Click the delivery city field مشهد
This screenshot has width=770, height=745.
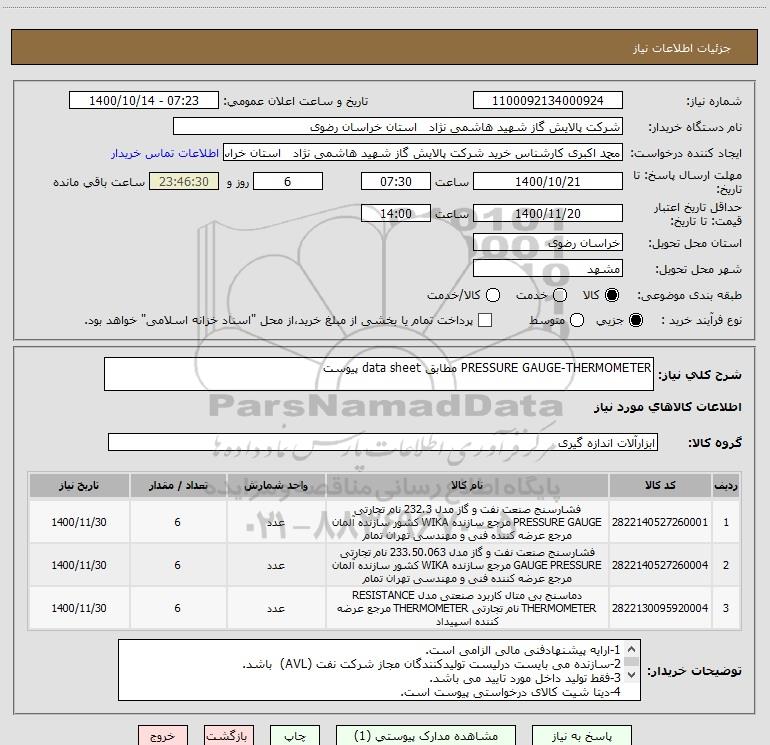[x=548, y=269]
